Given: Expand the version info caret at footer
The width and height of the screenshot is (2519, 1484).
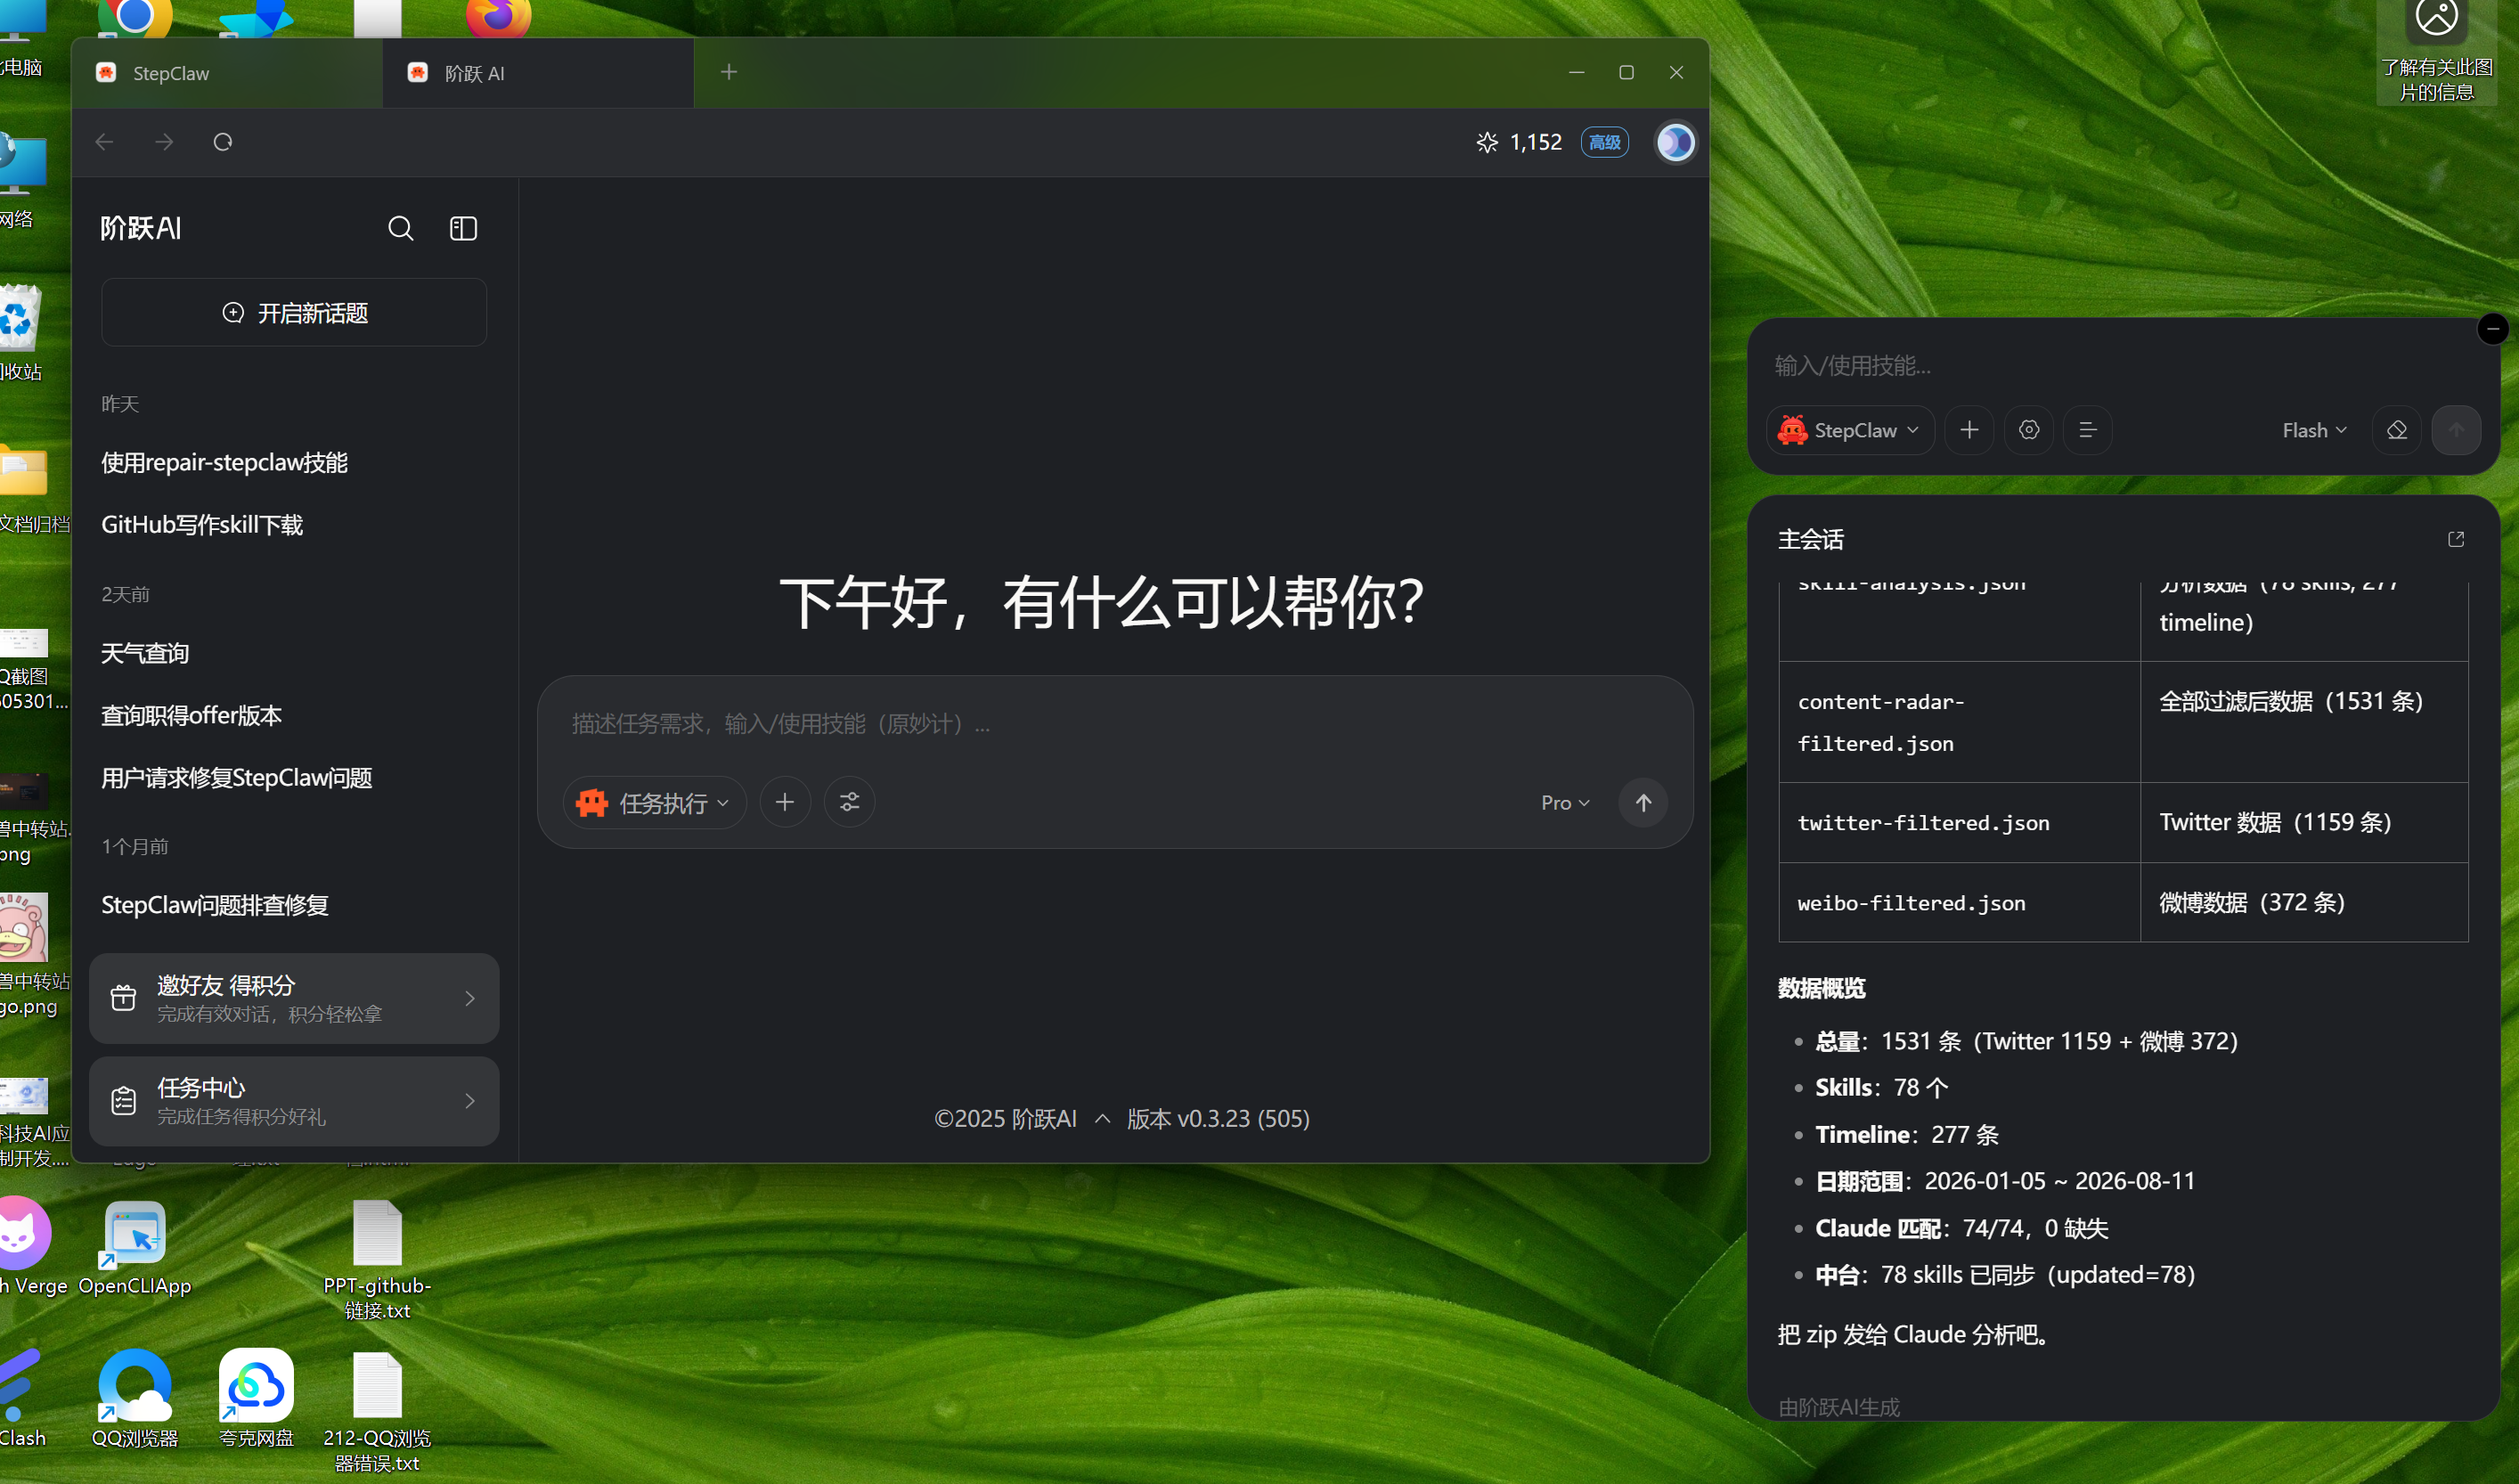Looking at the screenshot, I should point(1102,1119).
